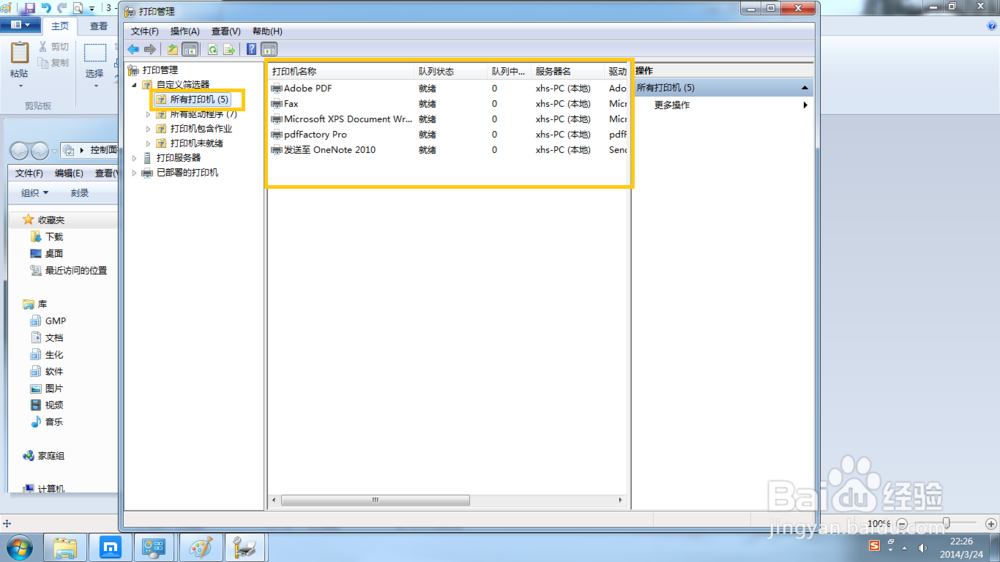Click the Export List toolbar icon
1000x562 pixels.
tap(229, 49)
